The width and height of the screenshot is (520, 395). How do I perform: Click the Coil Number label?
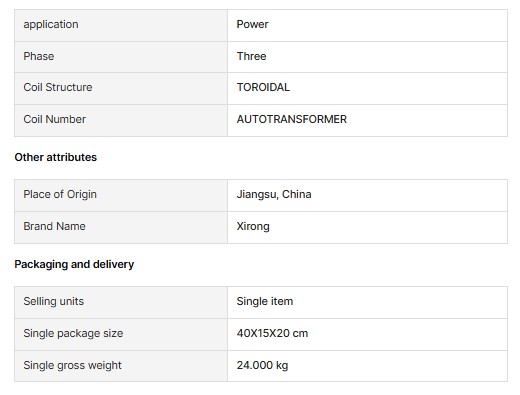pyautogui.click(x=54, y=119)
